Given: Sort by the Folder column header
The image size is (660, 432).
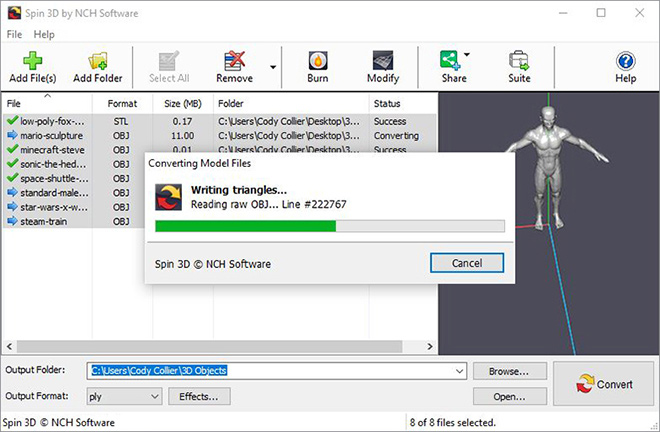Looking at the screenshot, I should coord(291,104).
